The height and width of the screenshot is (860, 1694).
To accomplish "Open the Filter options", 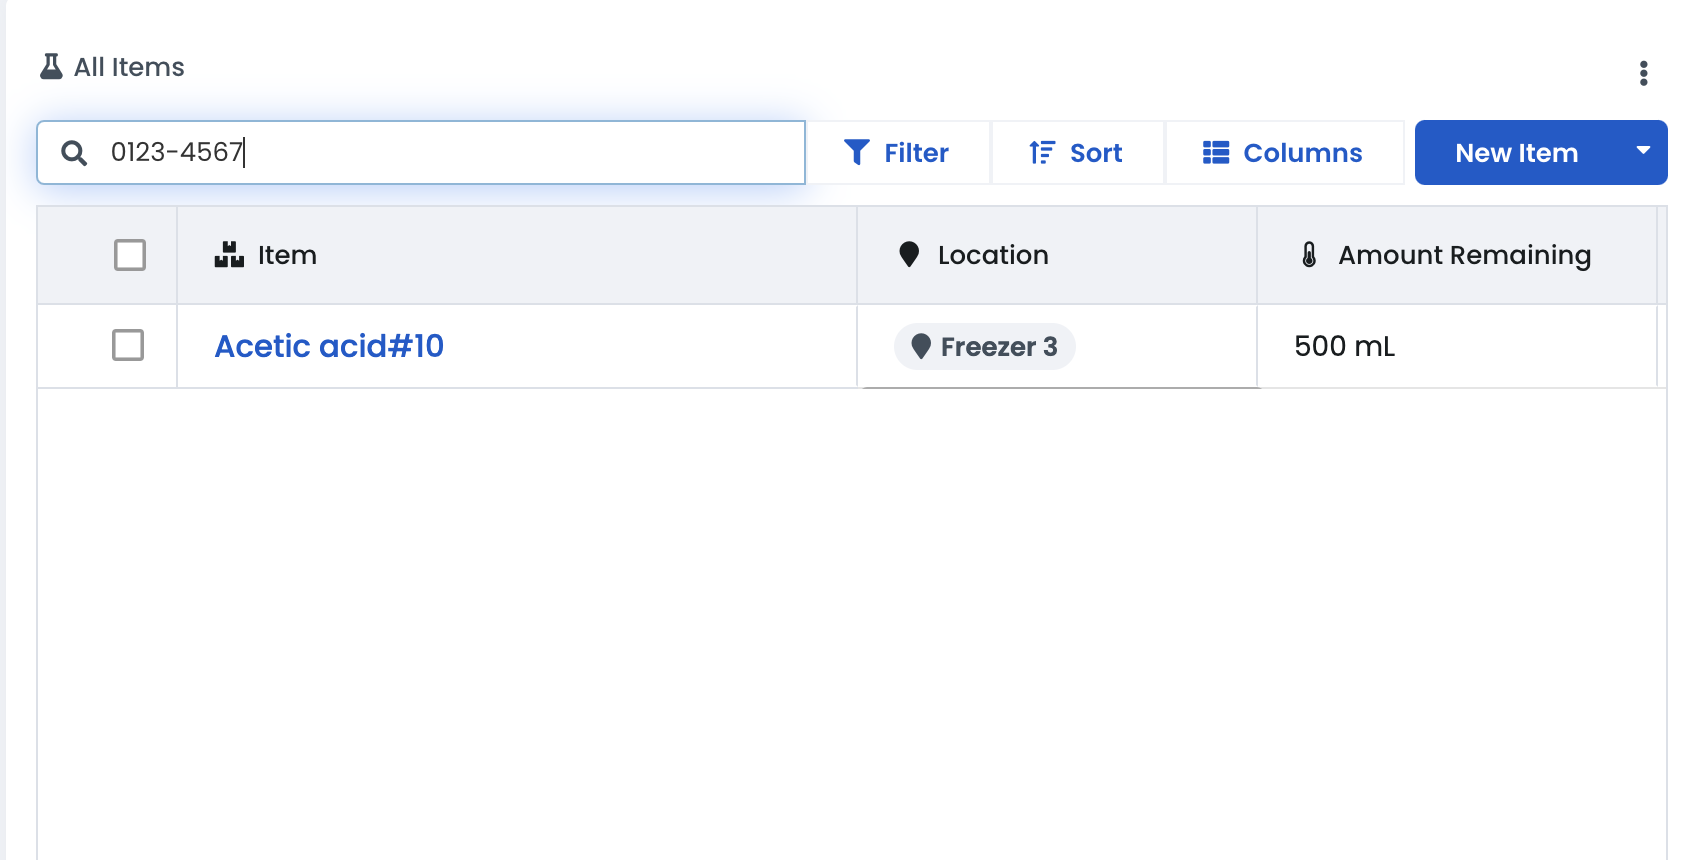I will tap(898, 153).
